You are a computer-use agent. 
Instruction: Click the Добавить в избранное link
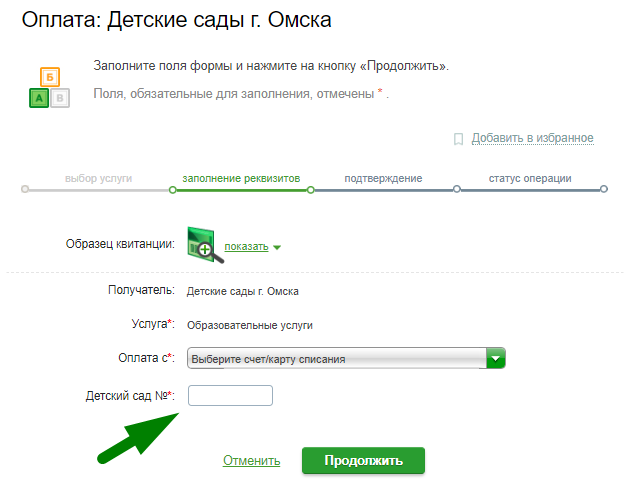pos(532,138)
